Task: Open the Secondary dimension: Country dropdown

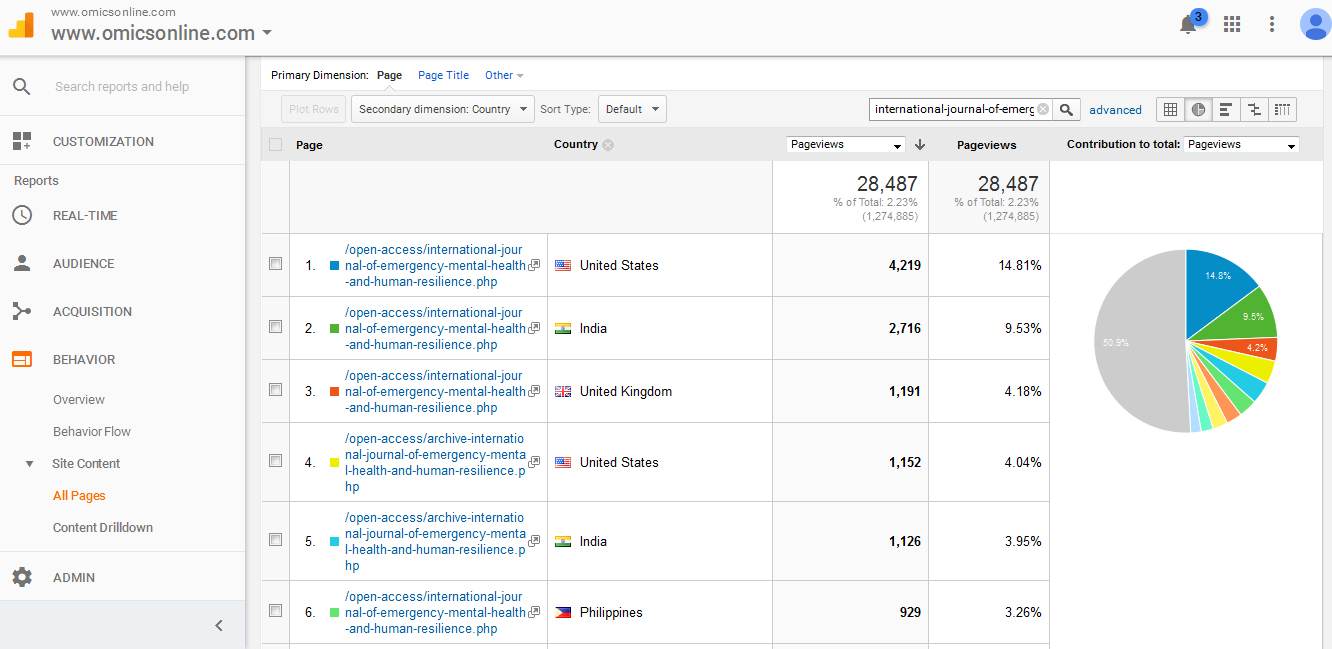Action: pyautogui.click(x=443, y=109)
